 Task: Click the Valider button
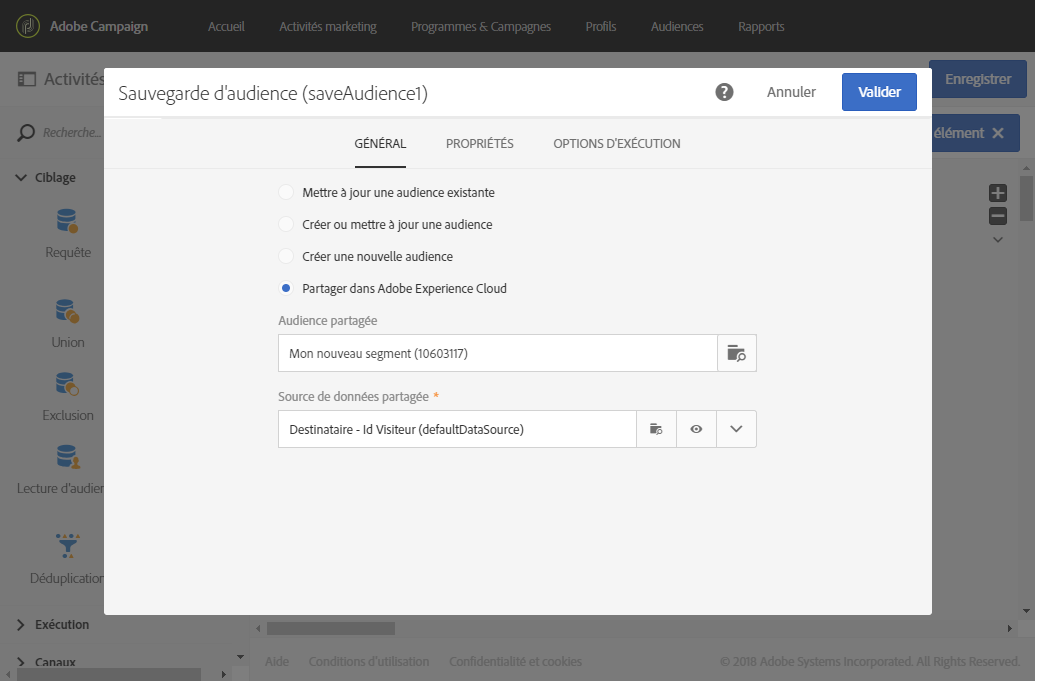[x=879, y=92]
